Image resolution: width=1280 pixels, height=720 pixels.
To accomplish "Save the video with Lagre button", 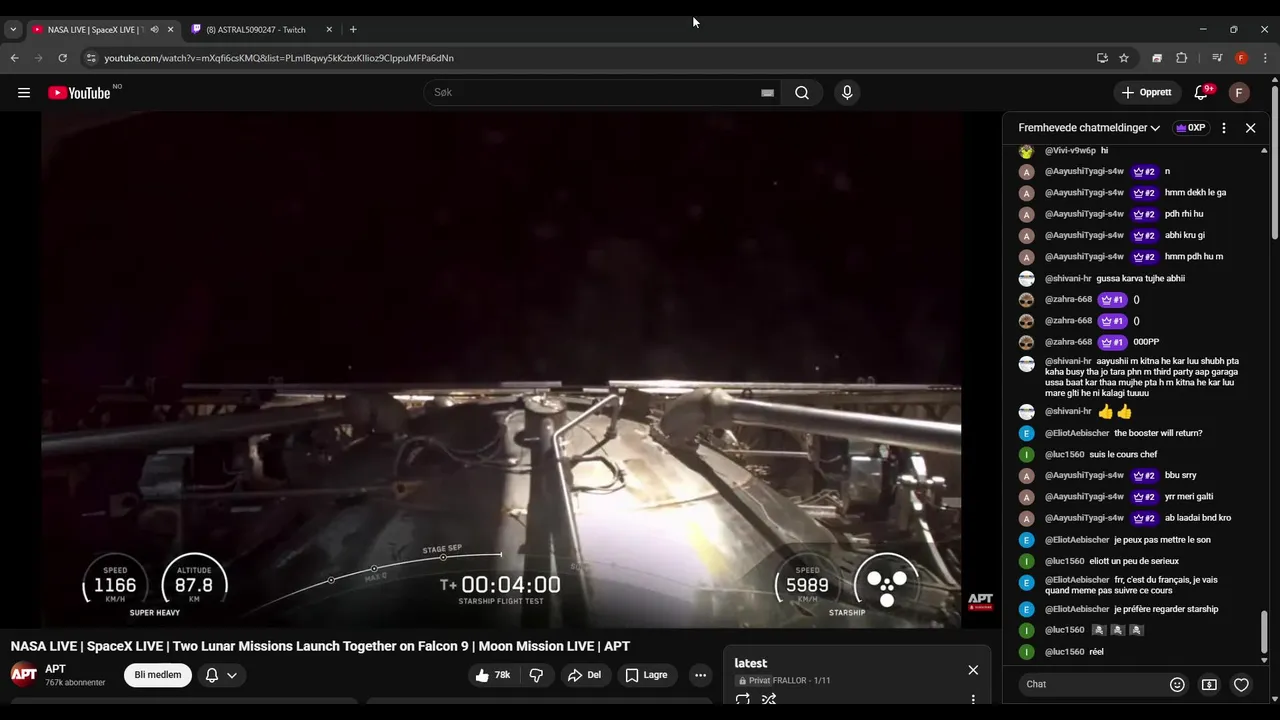I will [x=646, y=675].
